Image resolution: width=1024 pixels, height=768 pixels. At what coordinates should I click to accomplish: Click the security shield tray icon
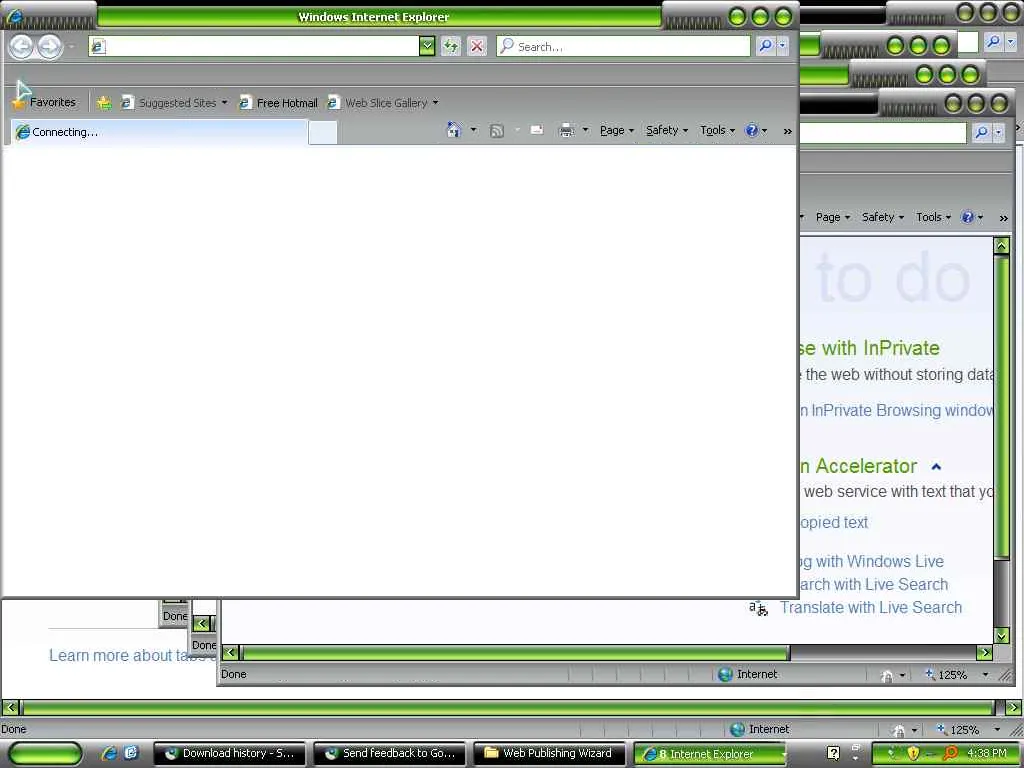[913, 754]
